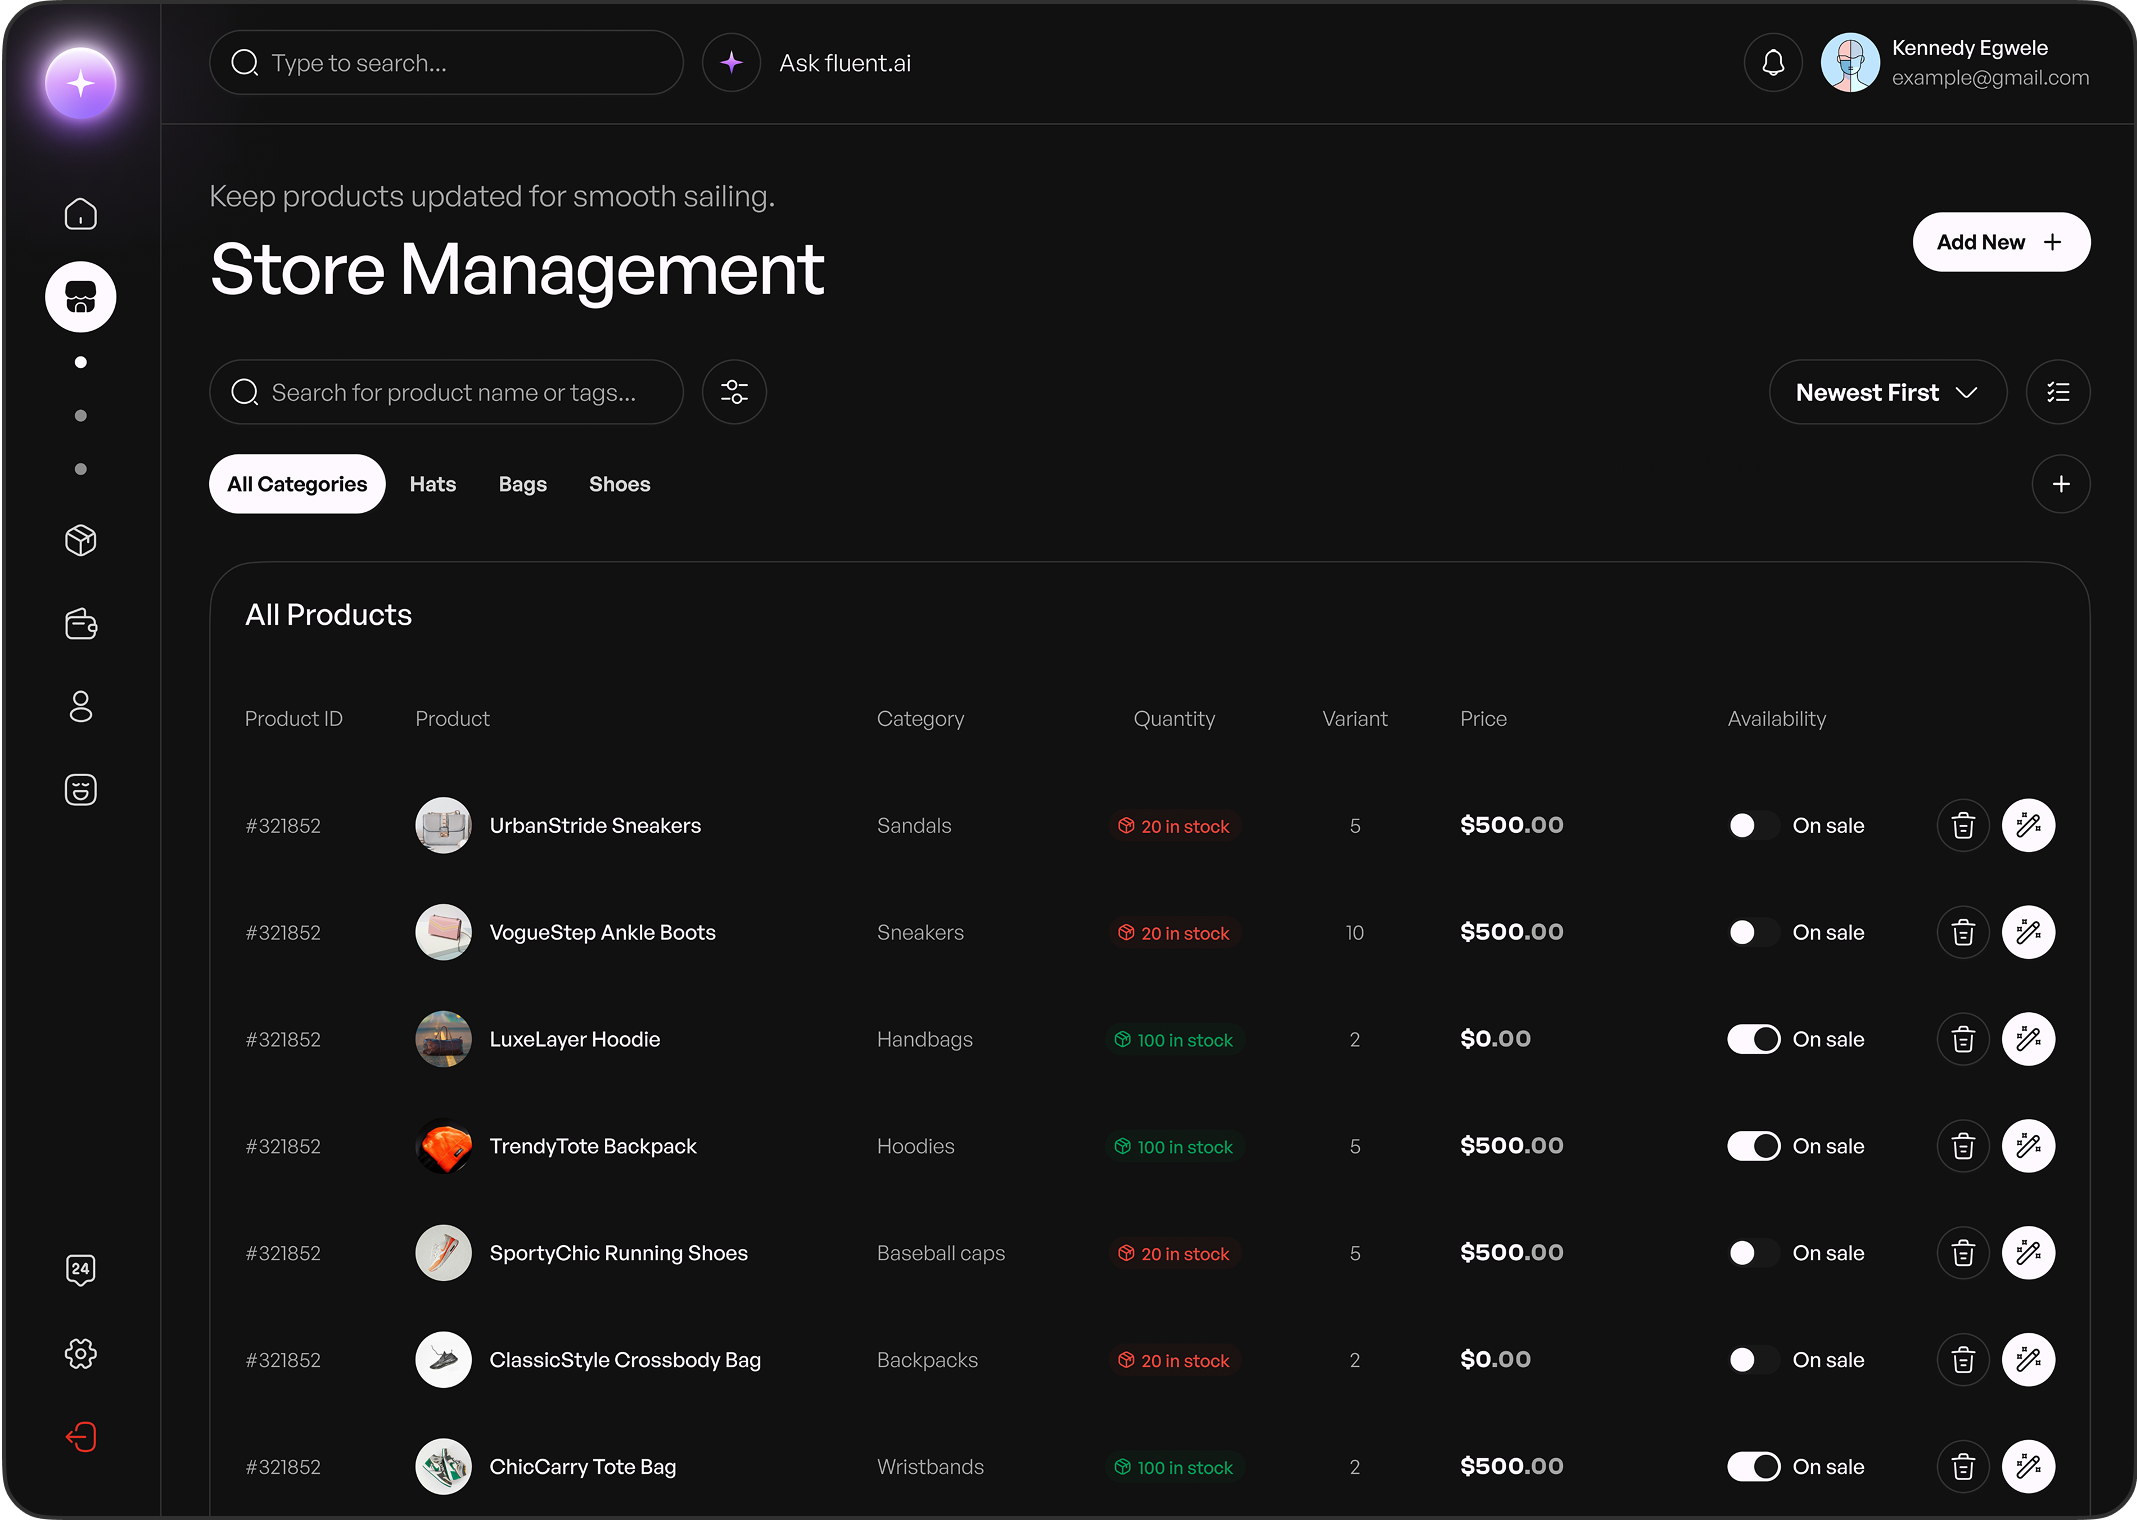Image resolution: width=2137 pixels, height=1520 pixels.
Task: Delete the UrbanStride Sneakers product
Action: click(x=1963, y=825)
